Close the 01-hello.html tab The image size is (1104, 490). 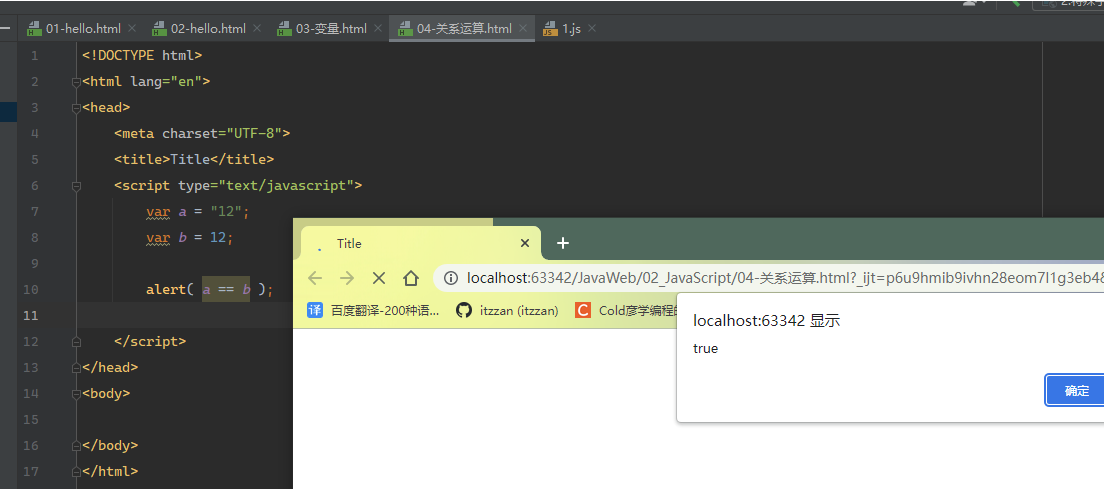131,29
